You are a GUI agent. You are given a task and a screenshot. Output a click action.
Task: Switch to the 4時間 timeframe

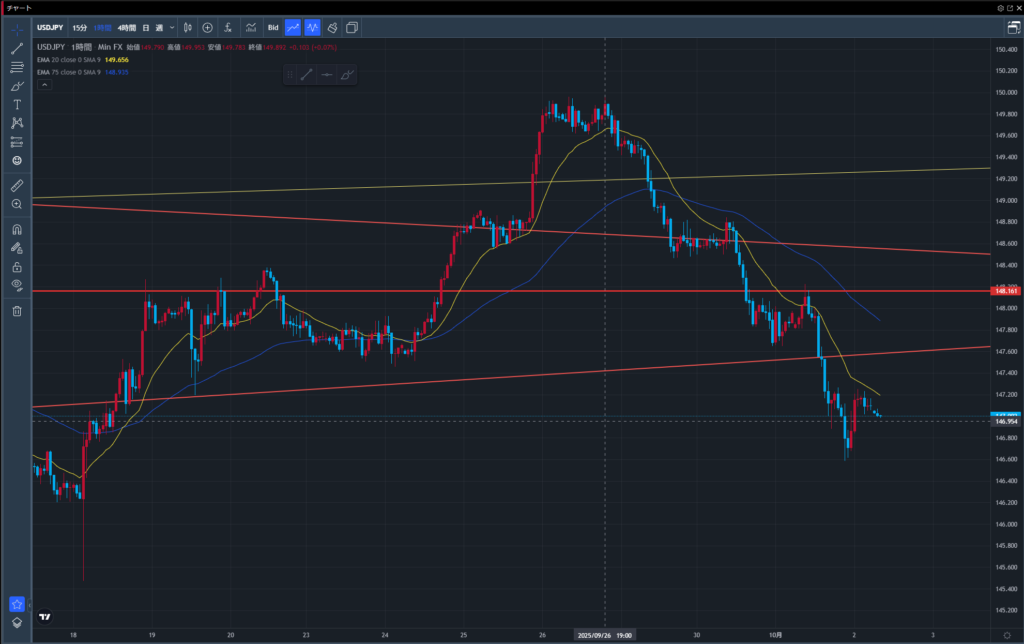[x=126, y=27]
